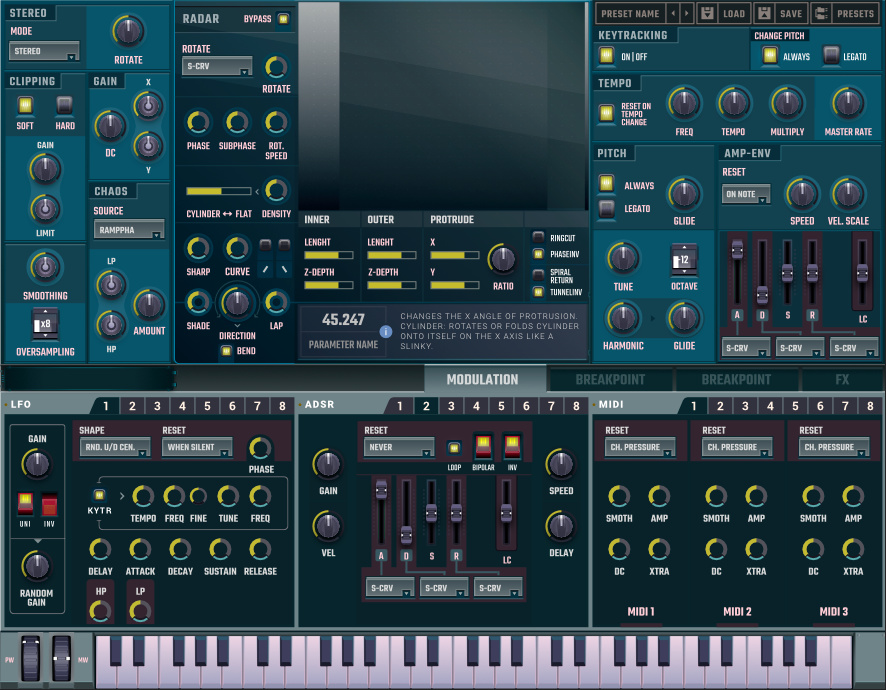The image size is (886, 690).
Task: Click the Smoothing knob
Action: (x=45, y=267)
